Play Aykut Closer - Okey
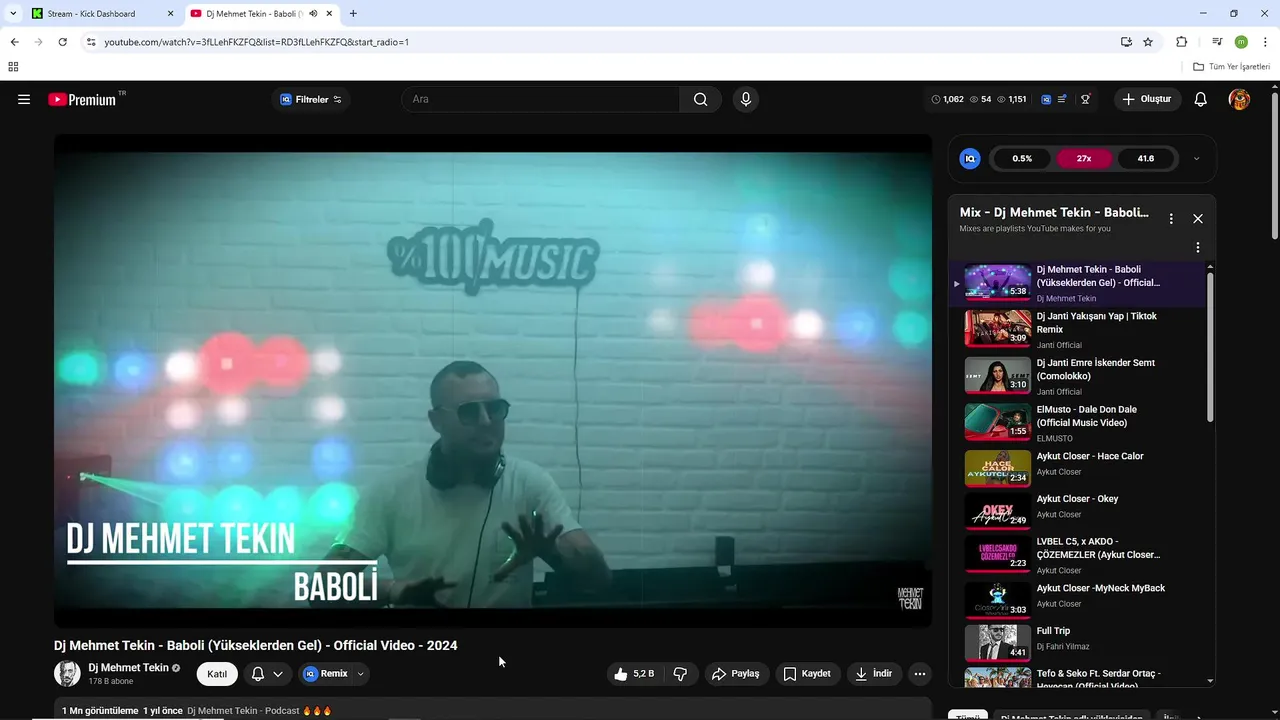The image size is (1280, 720). (1078, 511)
